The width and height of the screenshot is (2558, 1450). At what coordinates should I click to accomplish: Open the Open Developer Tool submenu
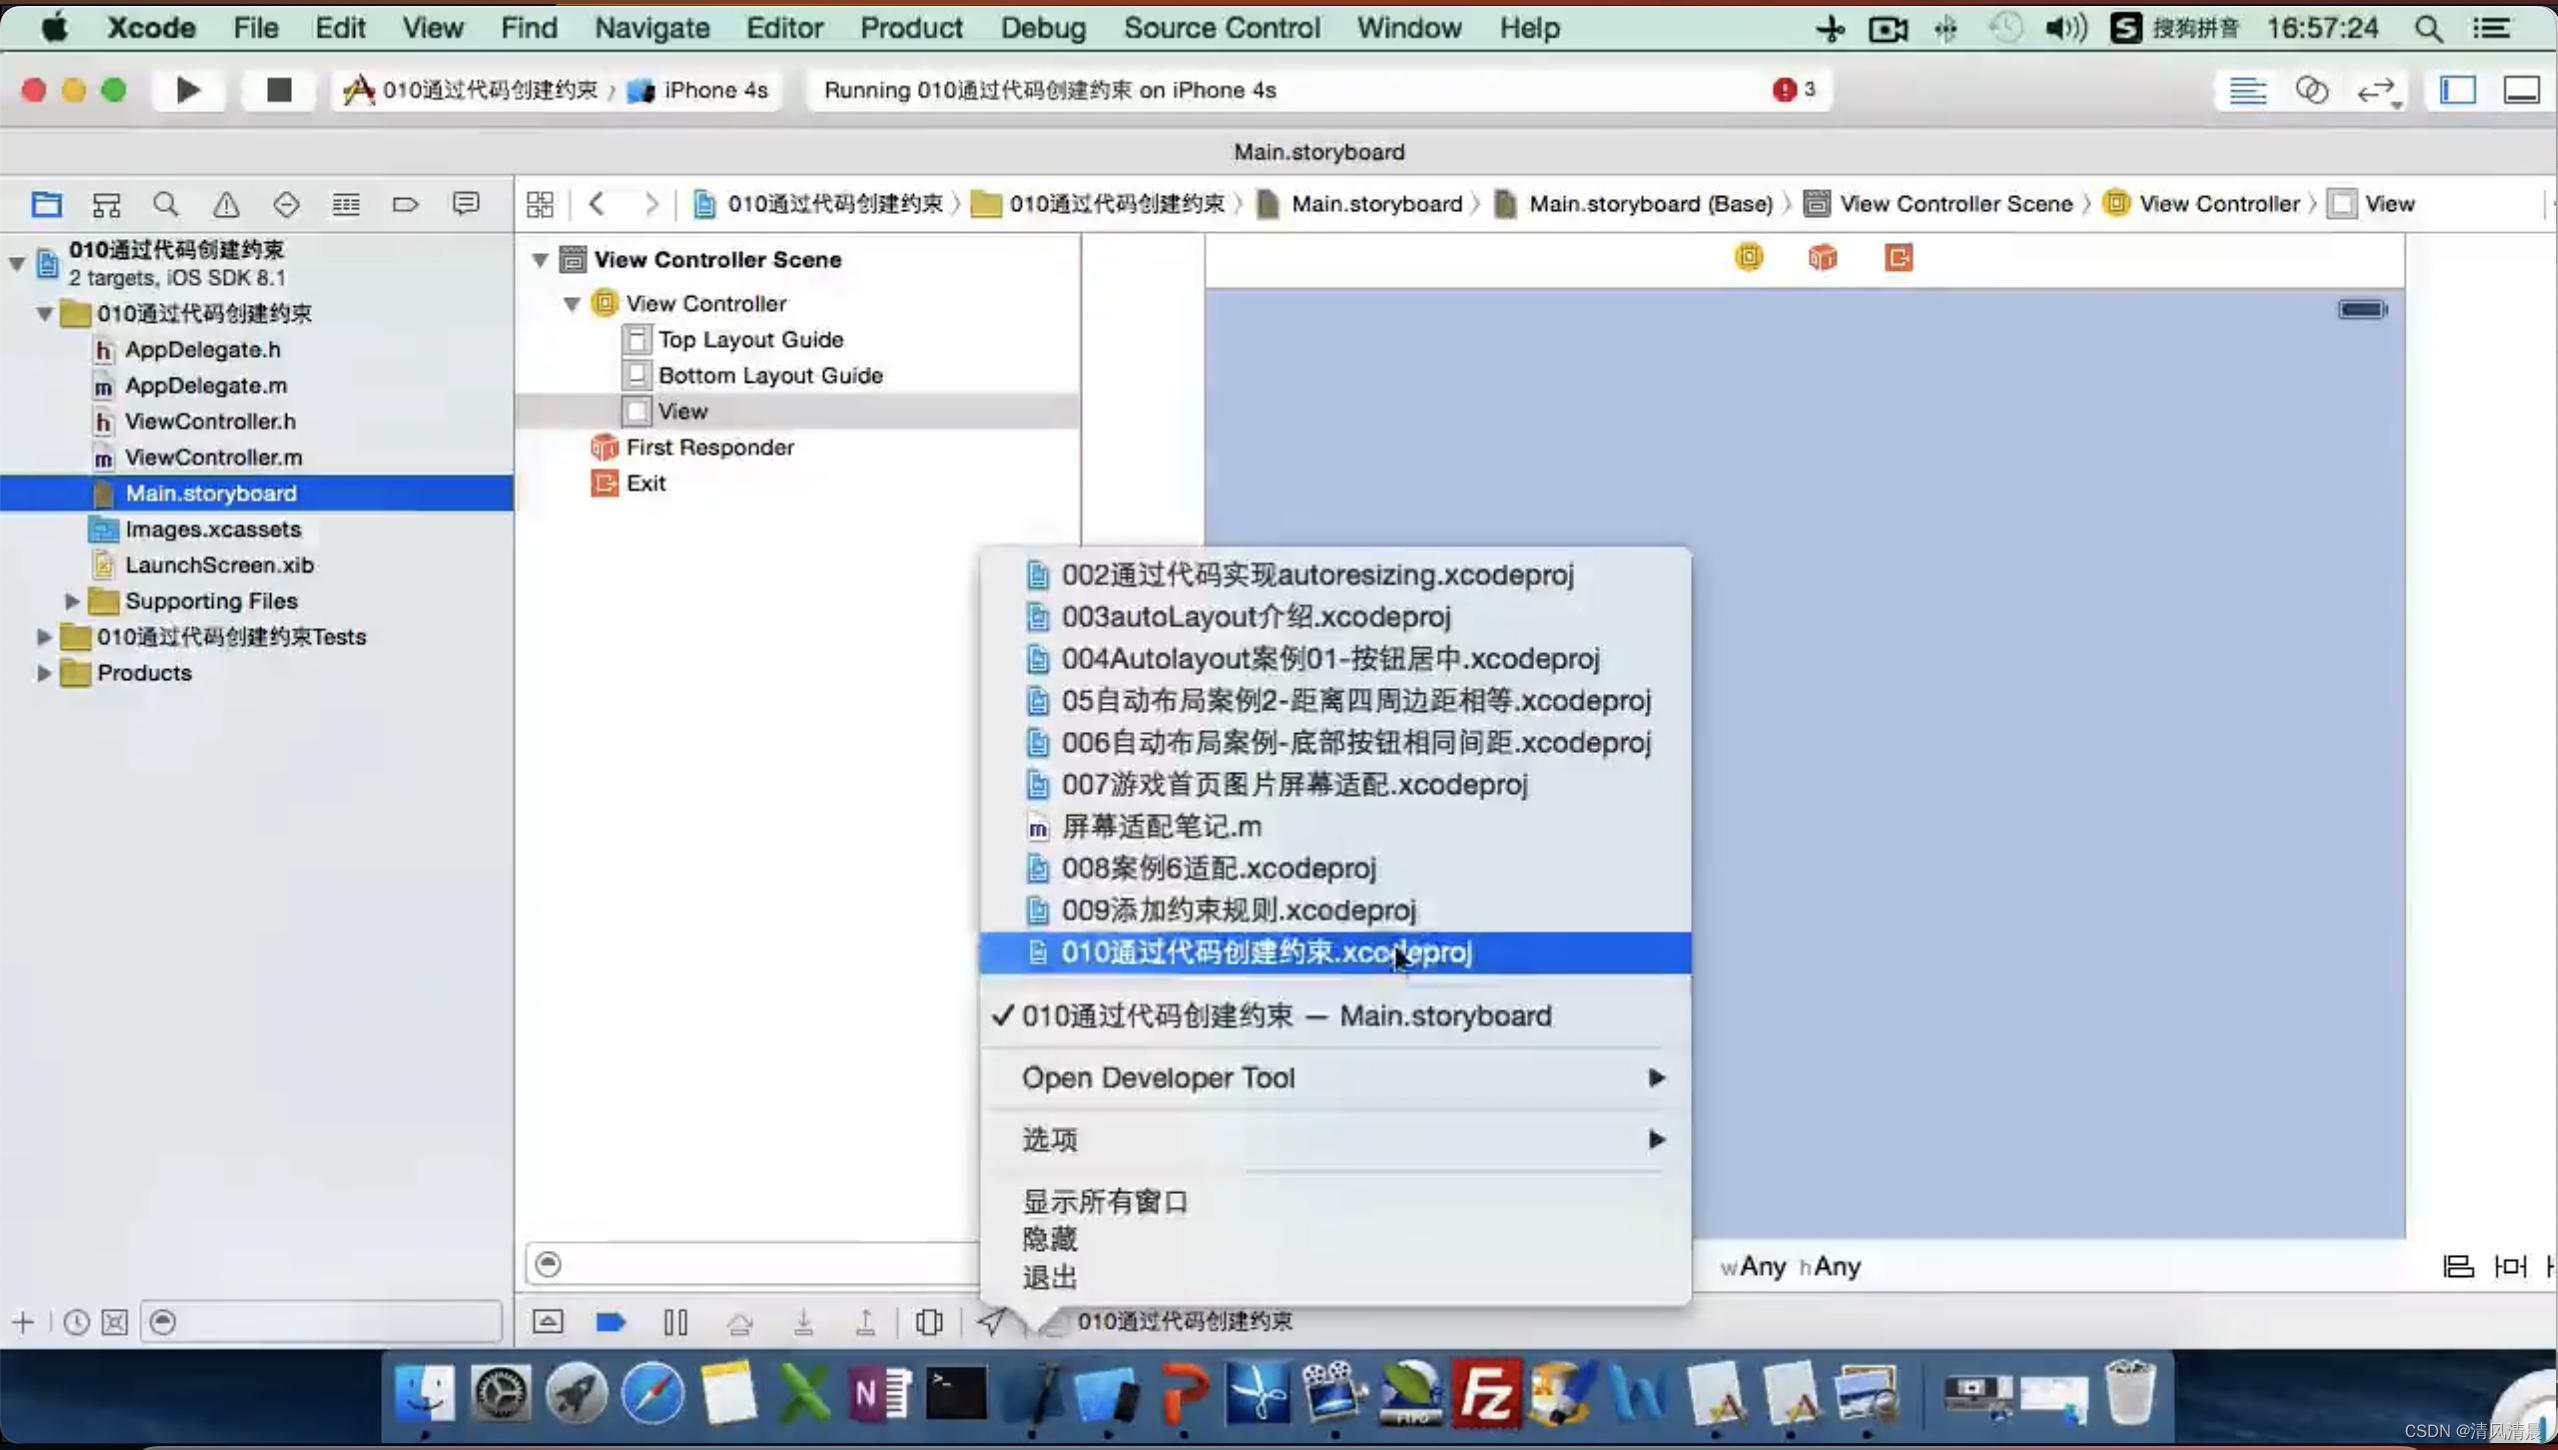coord(1336,1078)
